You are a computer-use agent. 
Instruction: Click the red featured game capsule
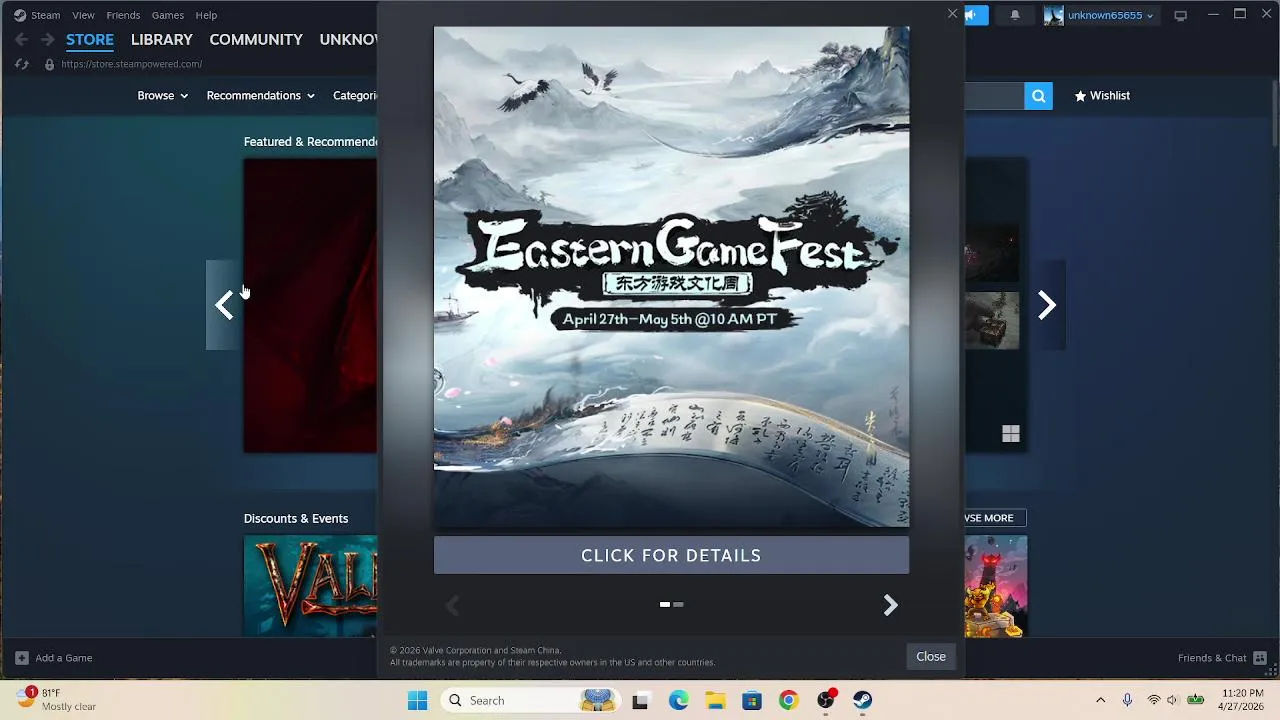click(311, 306)
